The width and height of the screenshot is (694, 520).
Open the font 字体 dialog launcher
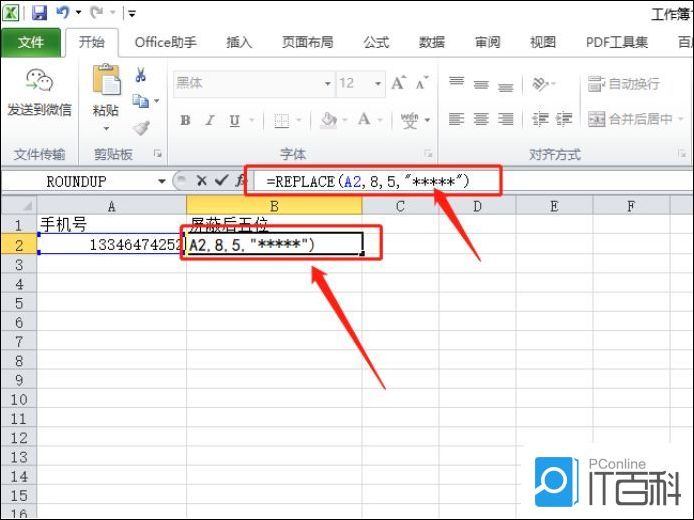[x=428, y=154]
